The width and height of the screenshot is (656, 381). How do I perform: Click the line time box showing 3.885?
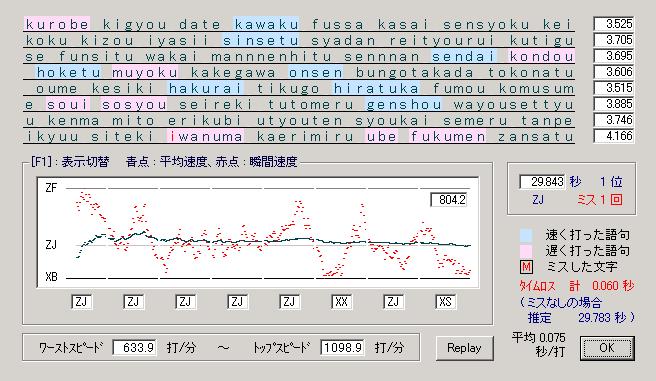click(x=614, y=104)
